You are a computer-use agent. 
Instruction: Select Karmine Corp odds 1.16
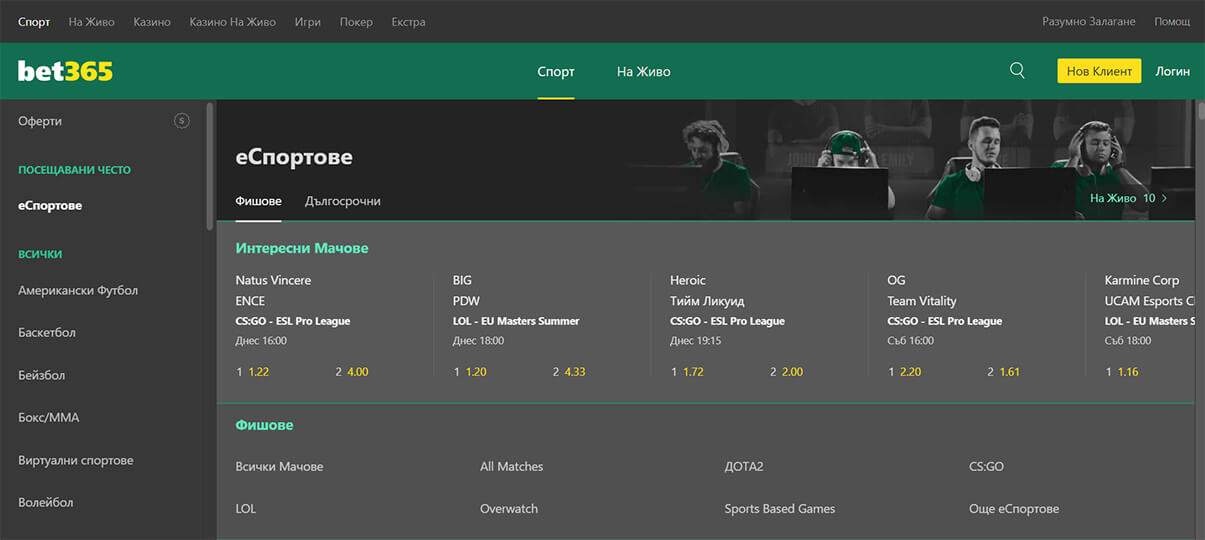pyautogui.click(x=1121, y=372)
